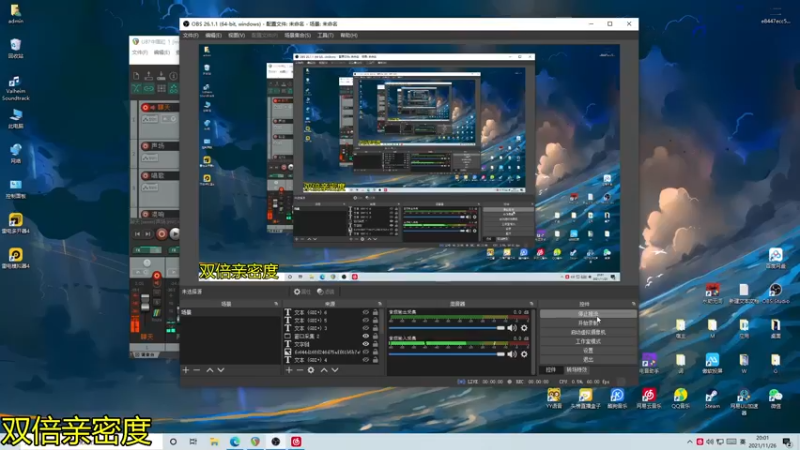Open the 帮助(H) menu dropdown
Image resolution: width=800 pixels, height=450 pixels.
pos(348,35)
